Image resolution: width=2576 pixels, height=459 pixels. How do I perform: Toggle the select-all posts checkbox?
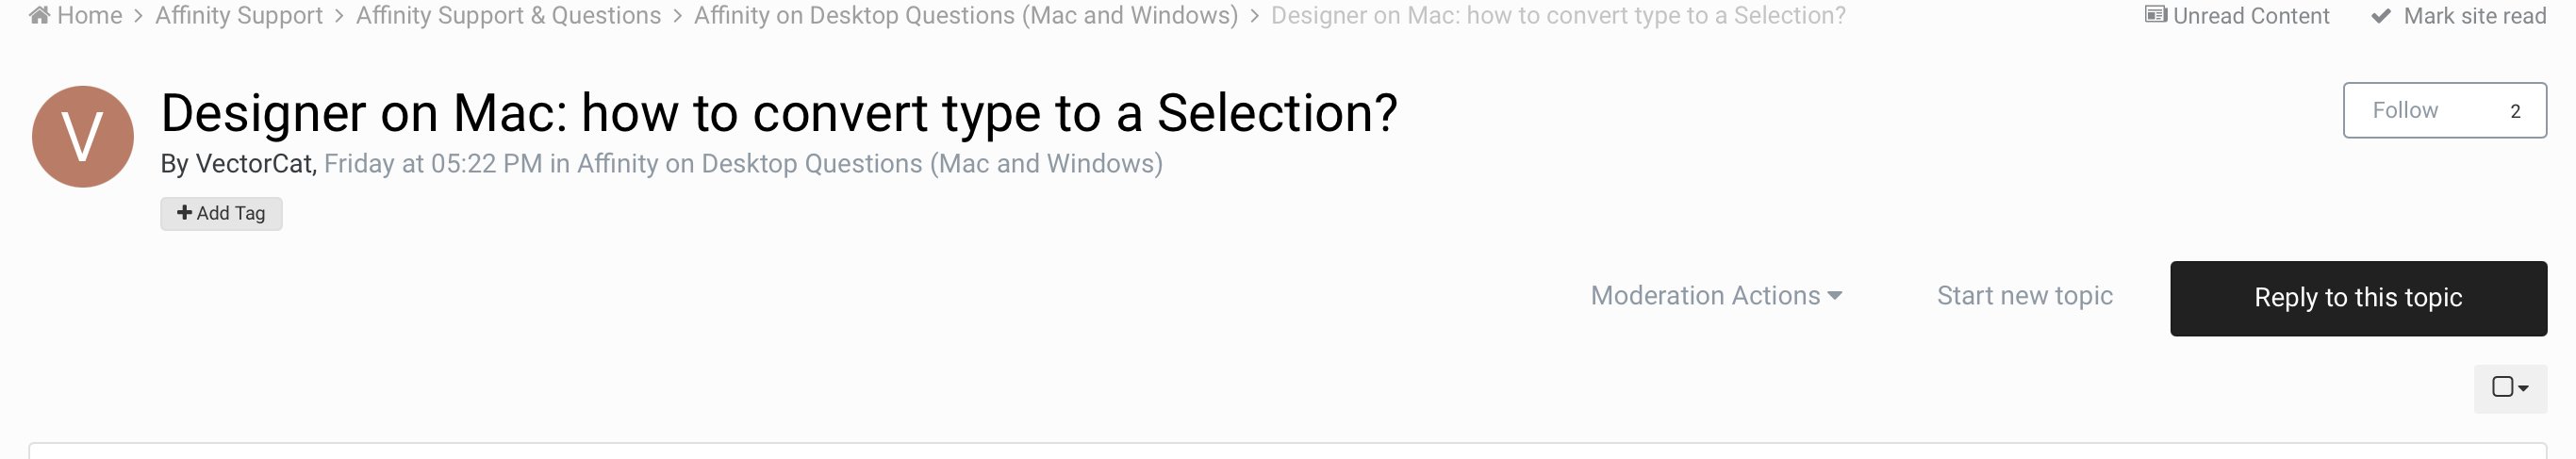tap(2502, 387)
